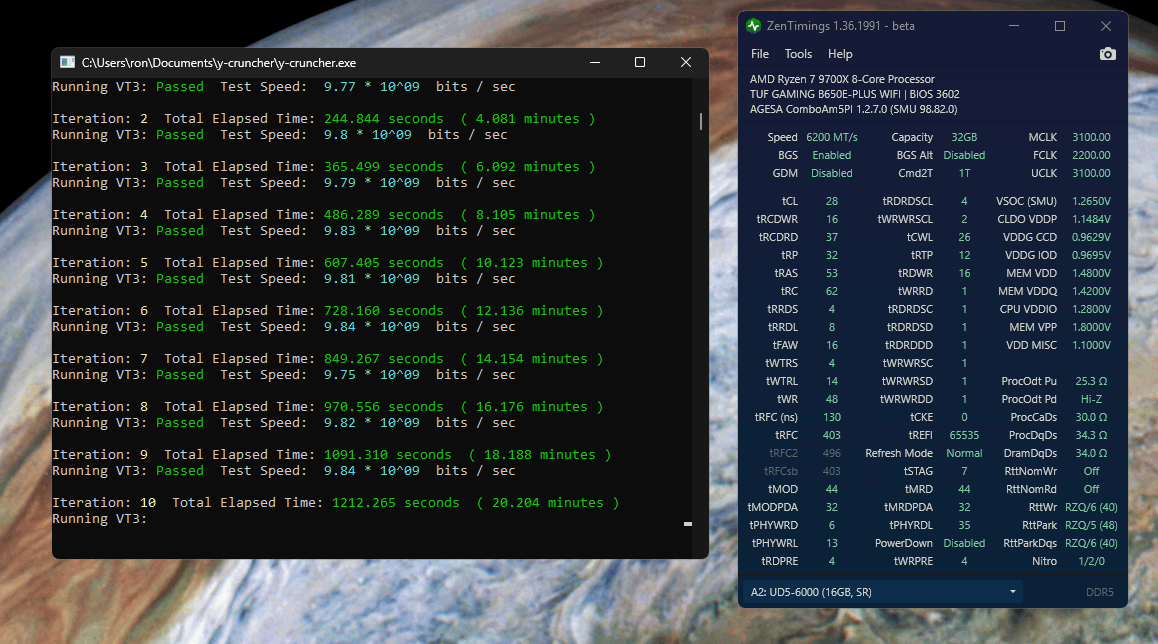The width and height of the screenshot is (1158, 644).
Task: Close the y-cruncher console window
Action: 686,62
